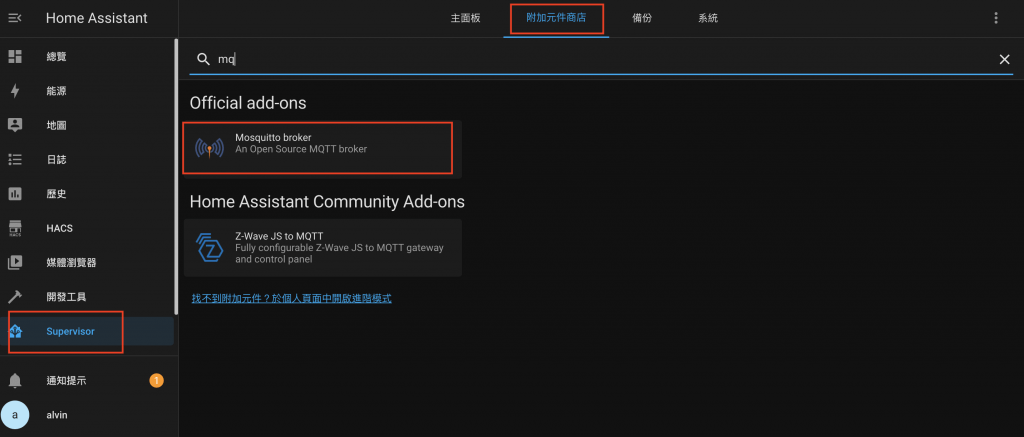Select Supervisor in the sidebar
1024x437 pixels.
coord(87,331)
